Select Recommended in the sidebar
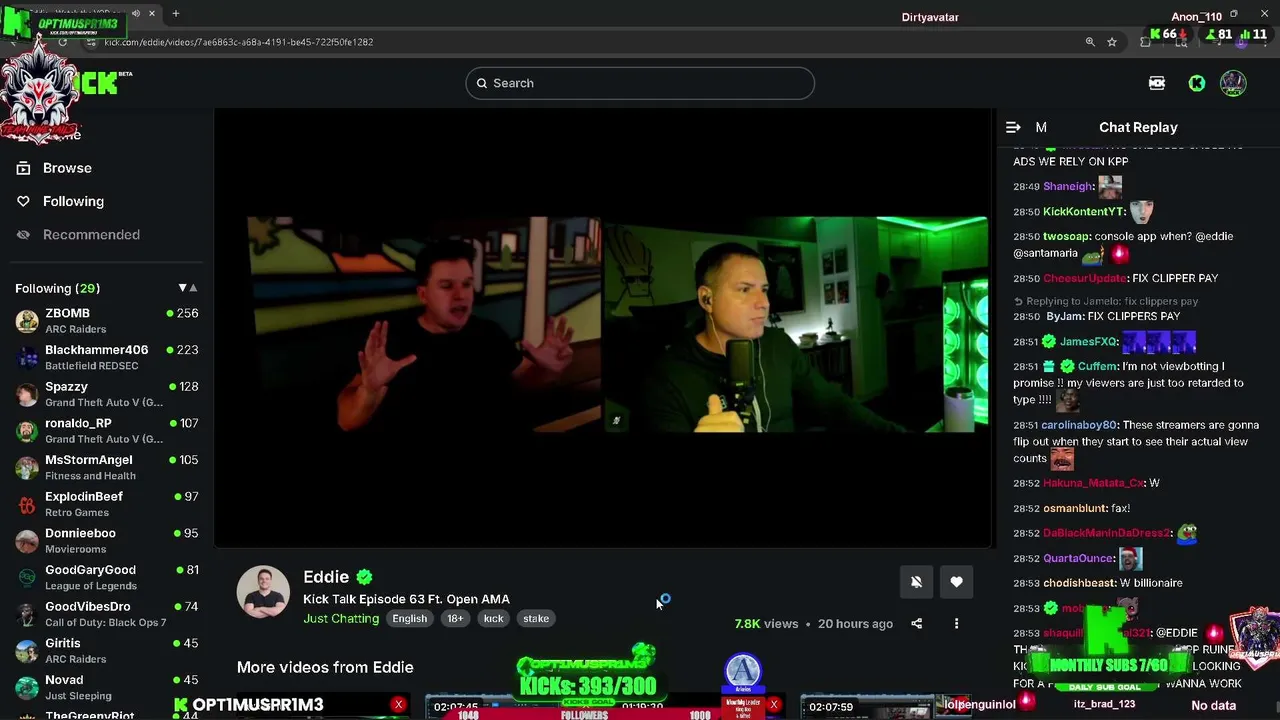 [91, 234]
